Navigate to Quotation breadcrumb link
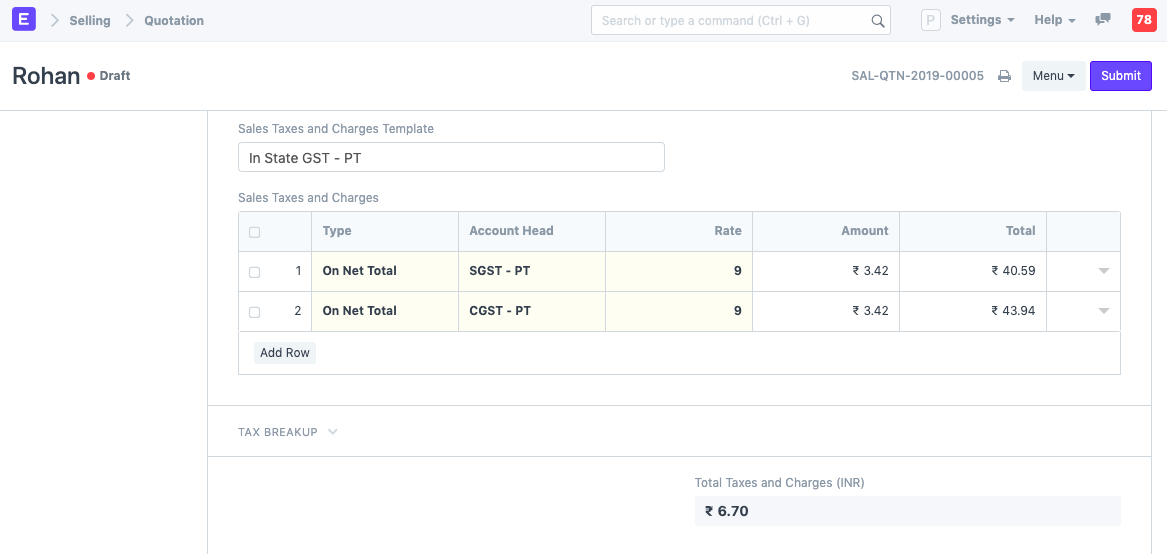1167x554 pixels. (174, 20)
